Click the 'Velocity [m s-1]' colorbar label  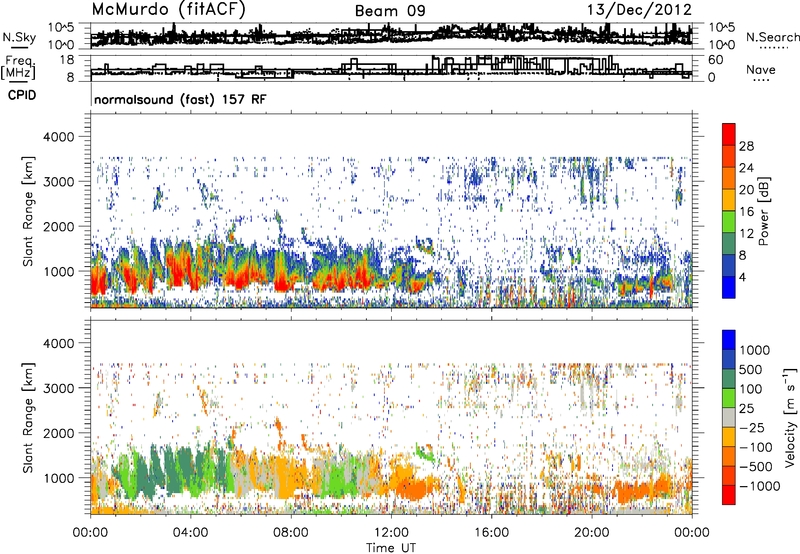click(x=790, y=417)
